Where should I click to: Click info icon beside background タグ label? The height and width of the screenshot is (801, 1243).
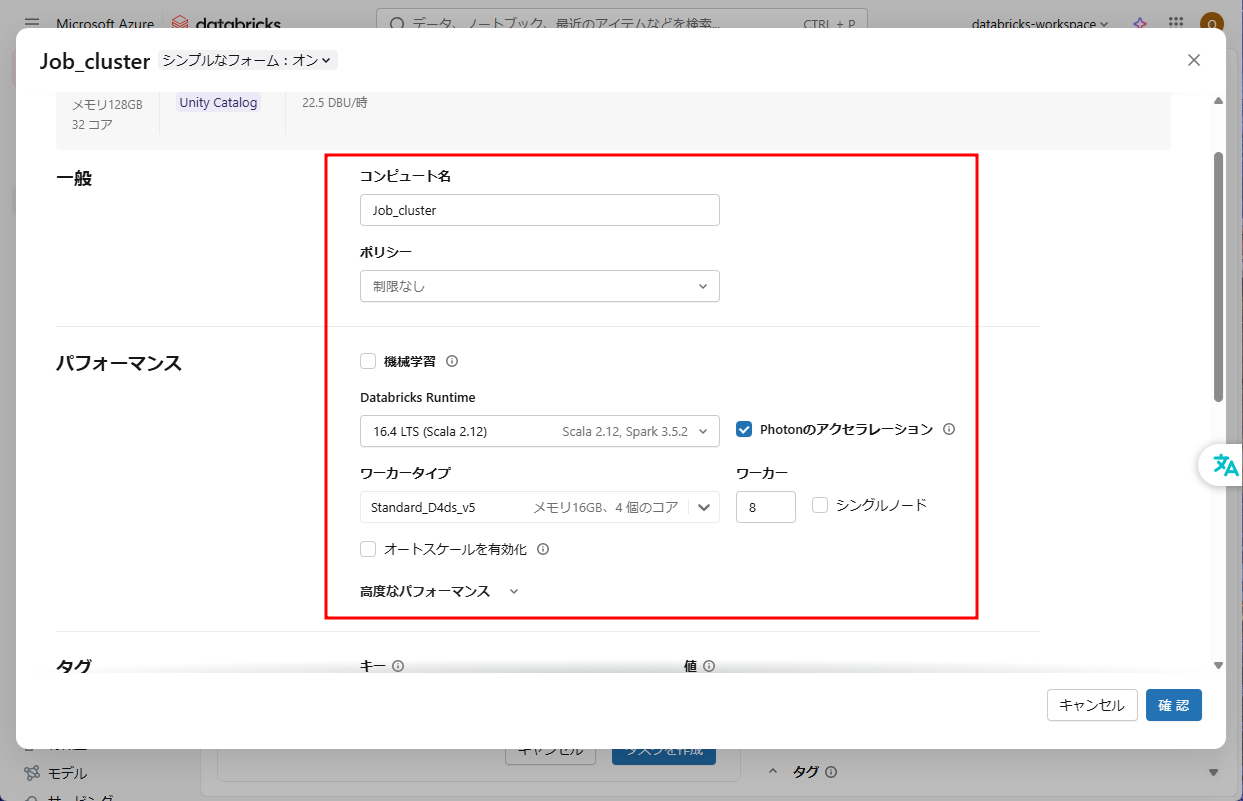pos(831,771)
